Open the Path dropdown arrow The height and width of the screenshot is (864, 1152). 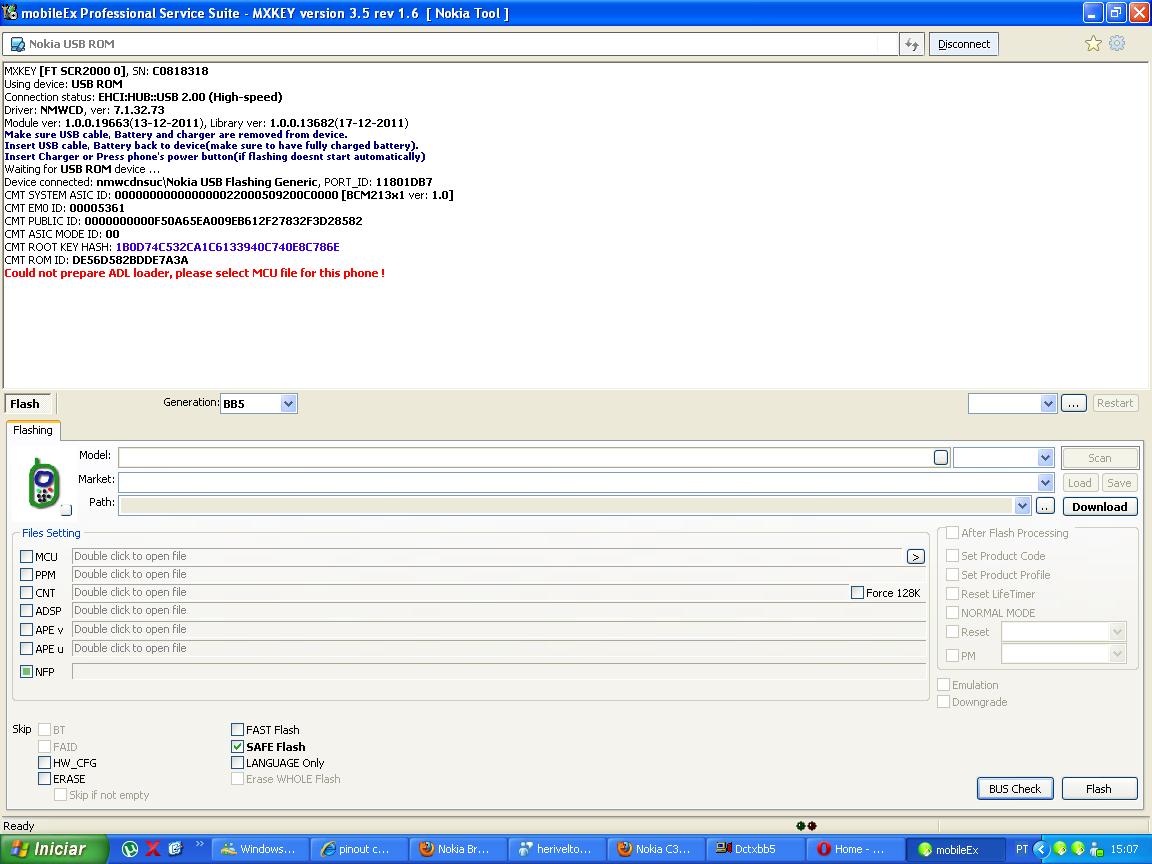coord(1022,505)
